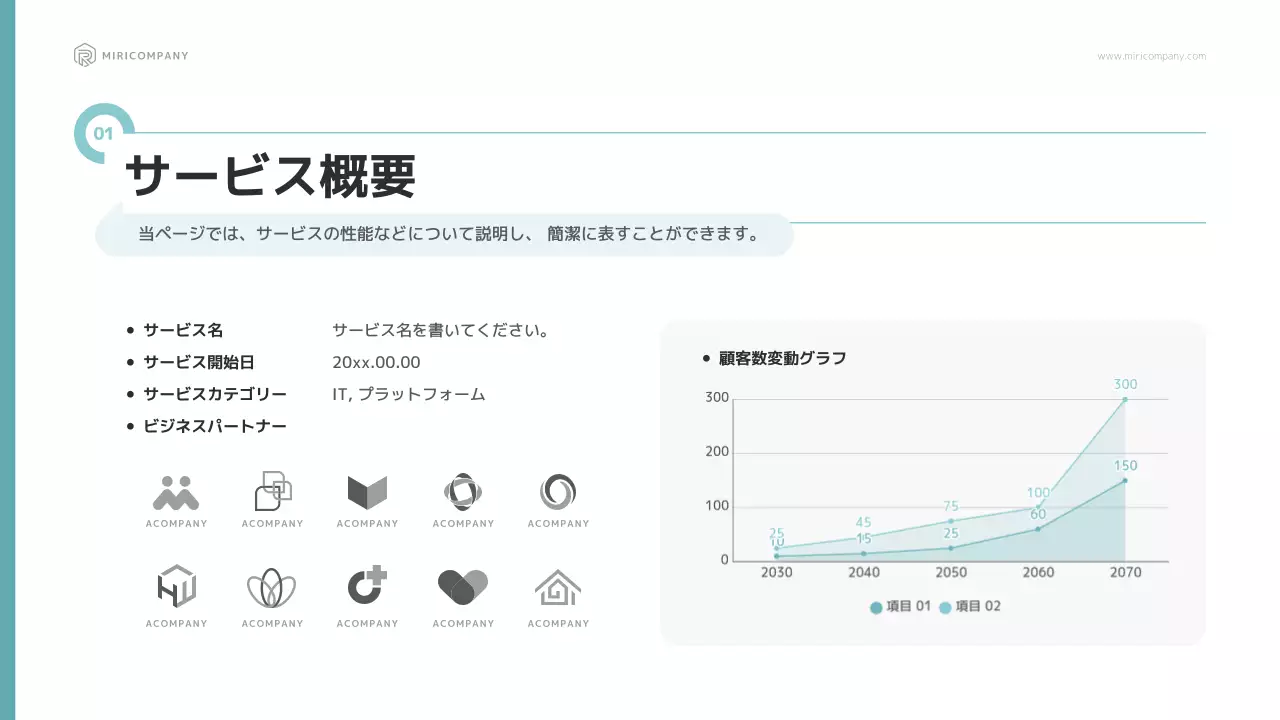Open the www.miricompany.com link
The width and height of the screenshot is (1280, 720).
click(1151, 56)
